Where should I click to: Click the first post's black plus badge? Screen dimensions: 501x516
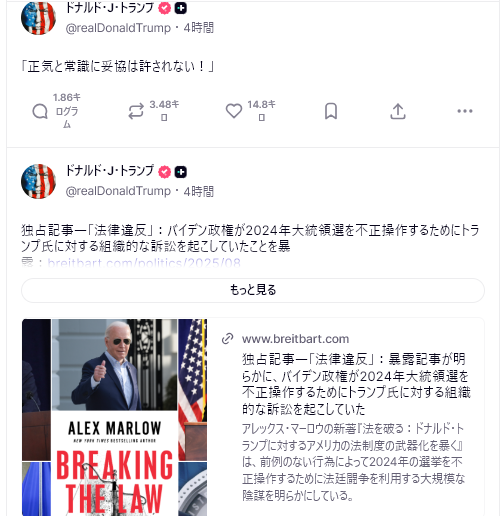coord(181,8)
